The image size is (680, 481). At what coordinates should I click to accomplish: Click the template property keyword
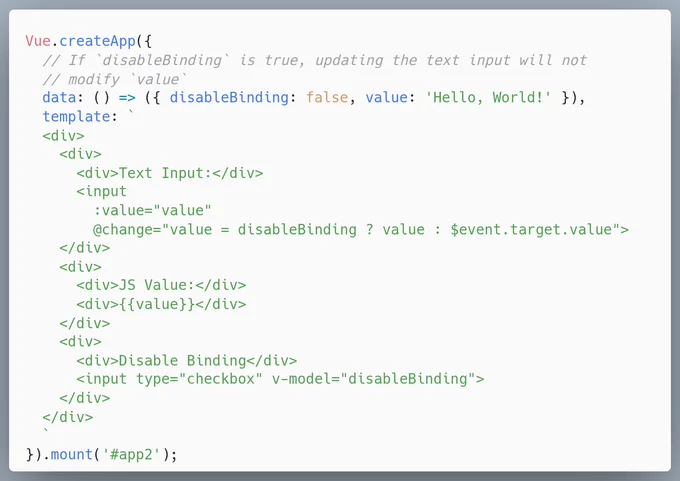click(76, 117)
